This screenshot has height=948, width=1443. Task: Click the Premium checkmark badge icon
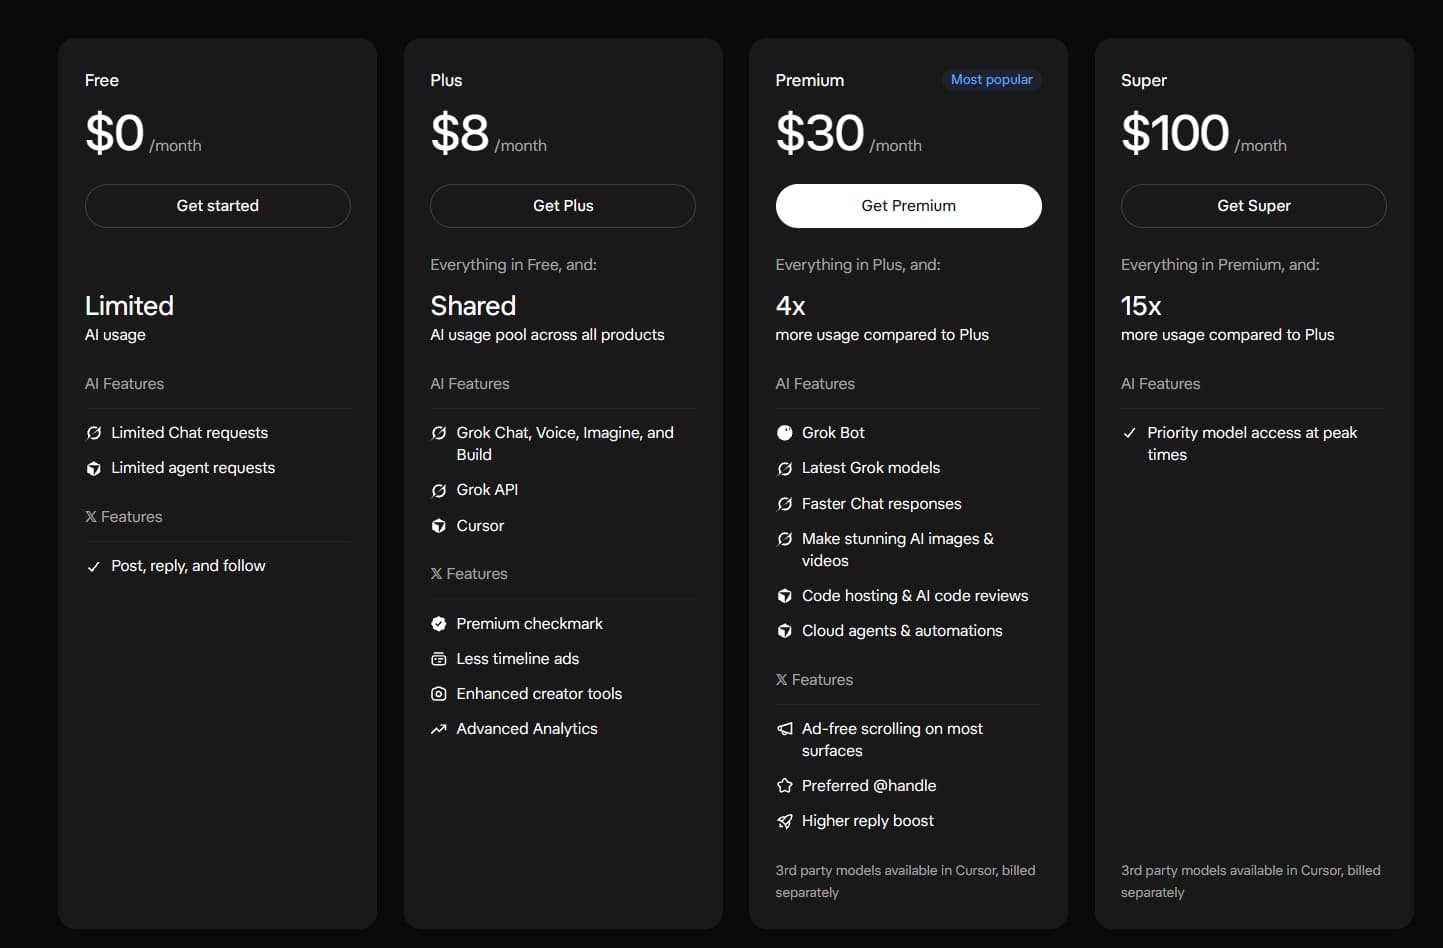(x=439, y=624)
